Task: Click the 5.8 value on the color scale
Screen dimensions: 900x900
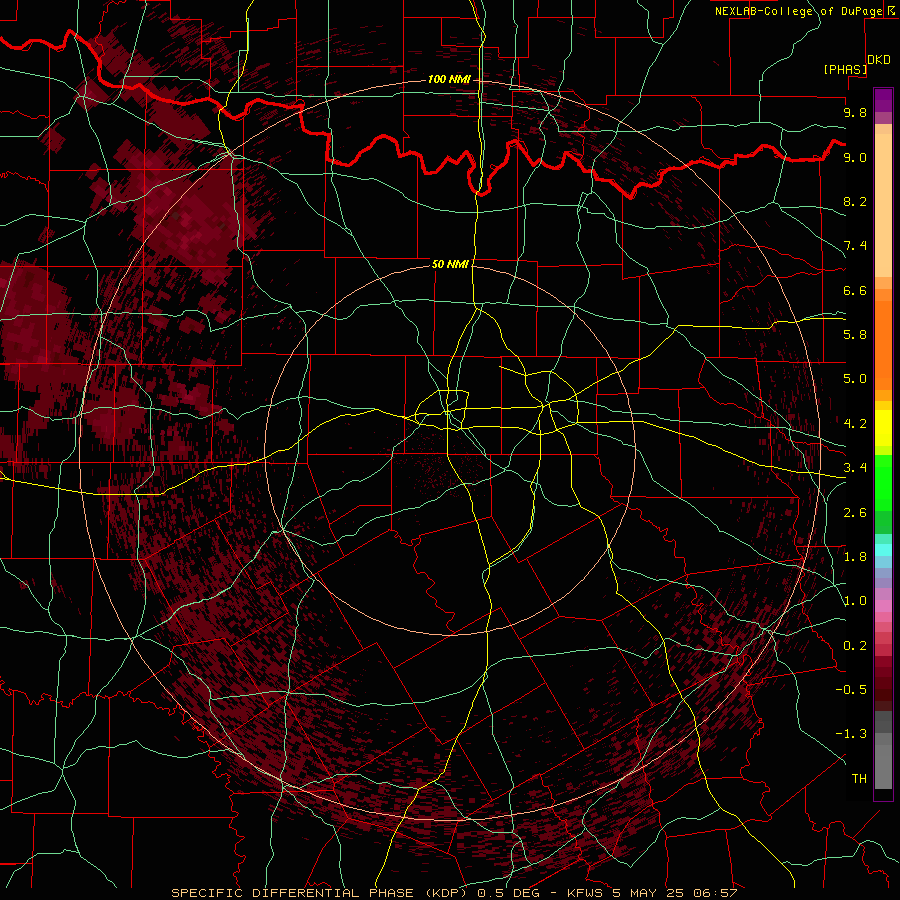Action: [855, 335]
